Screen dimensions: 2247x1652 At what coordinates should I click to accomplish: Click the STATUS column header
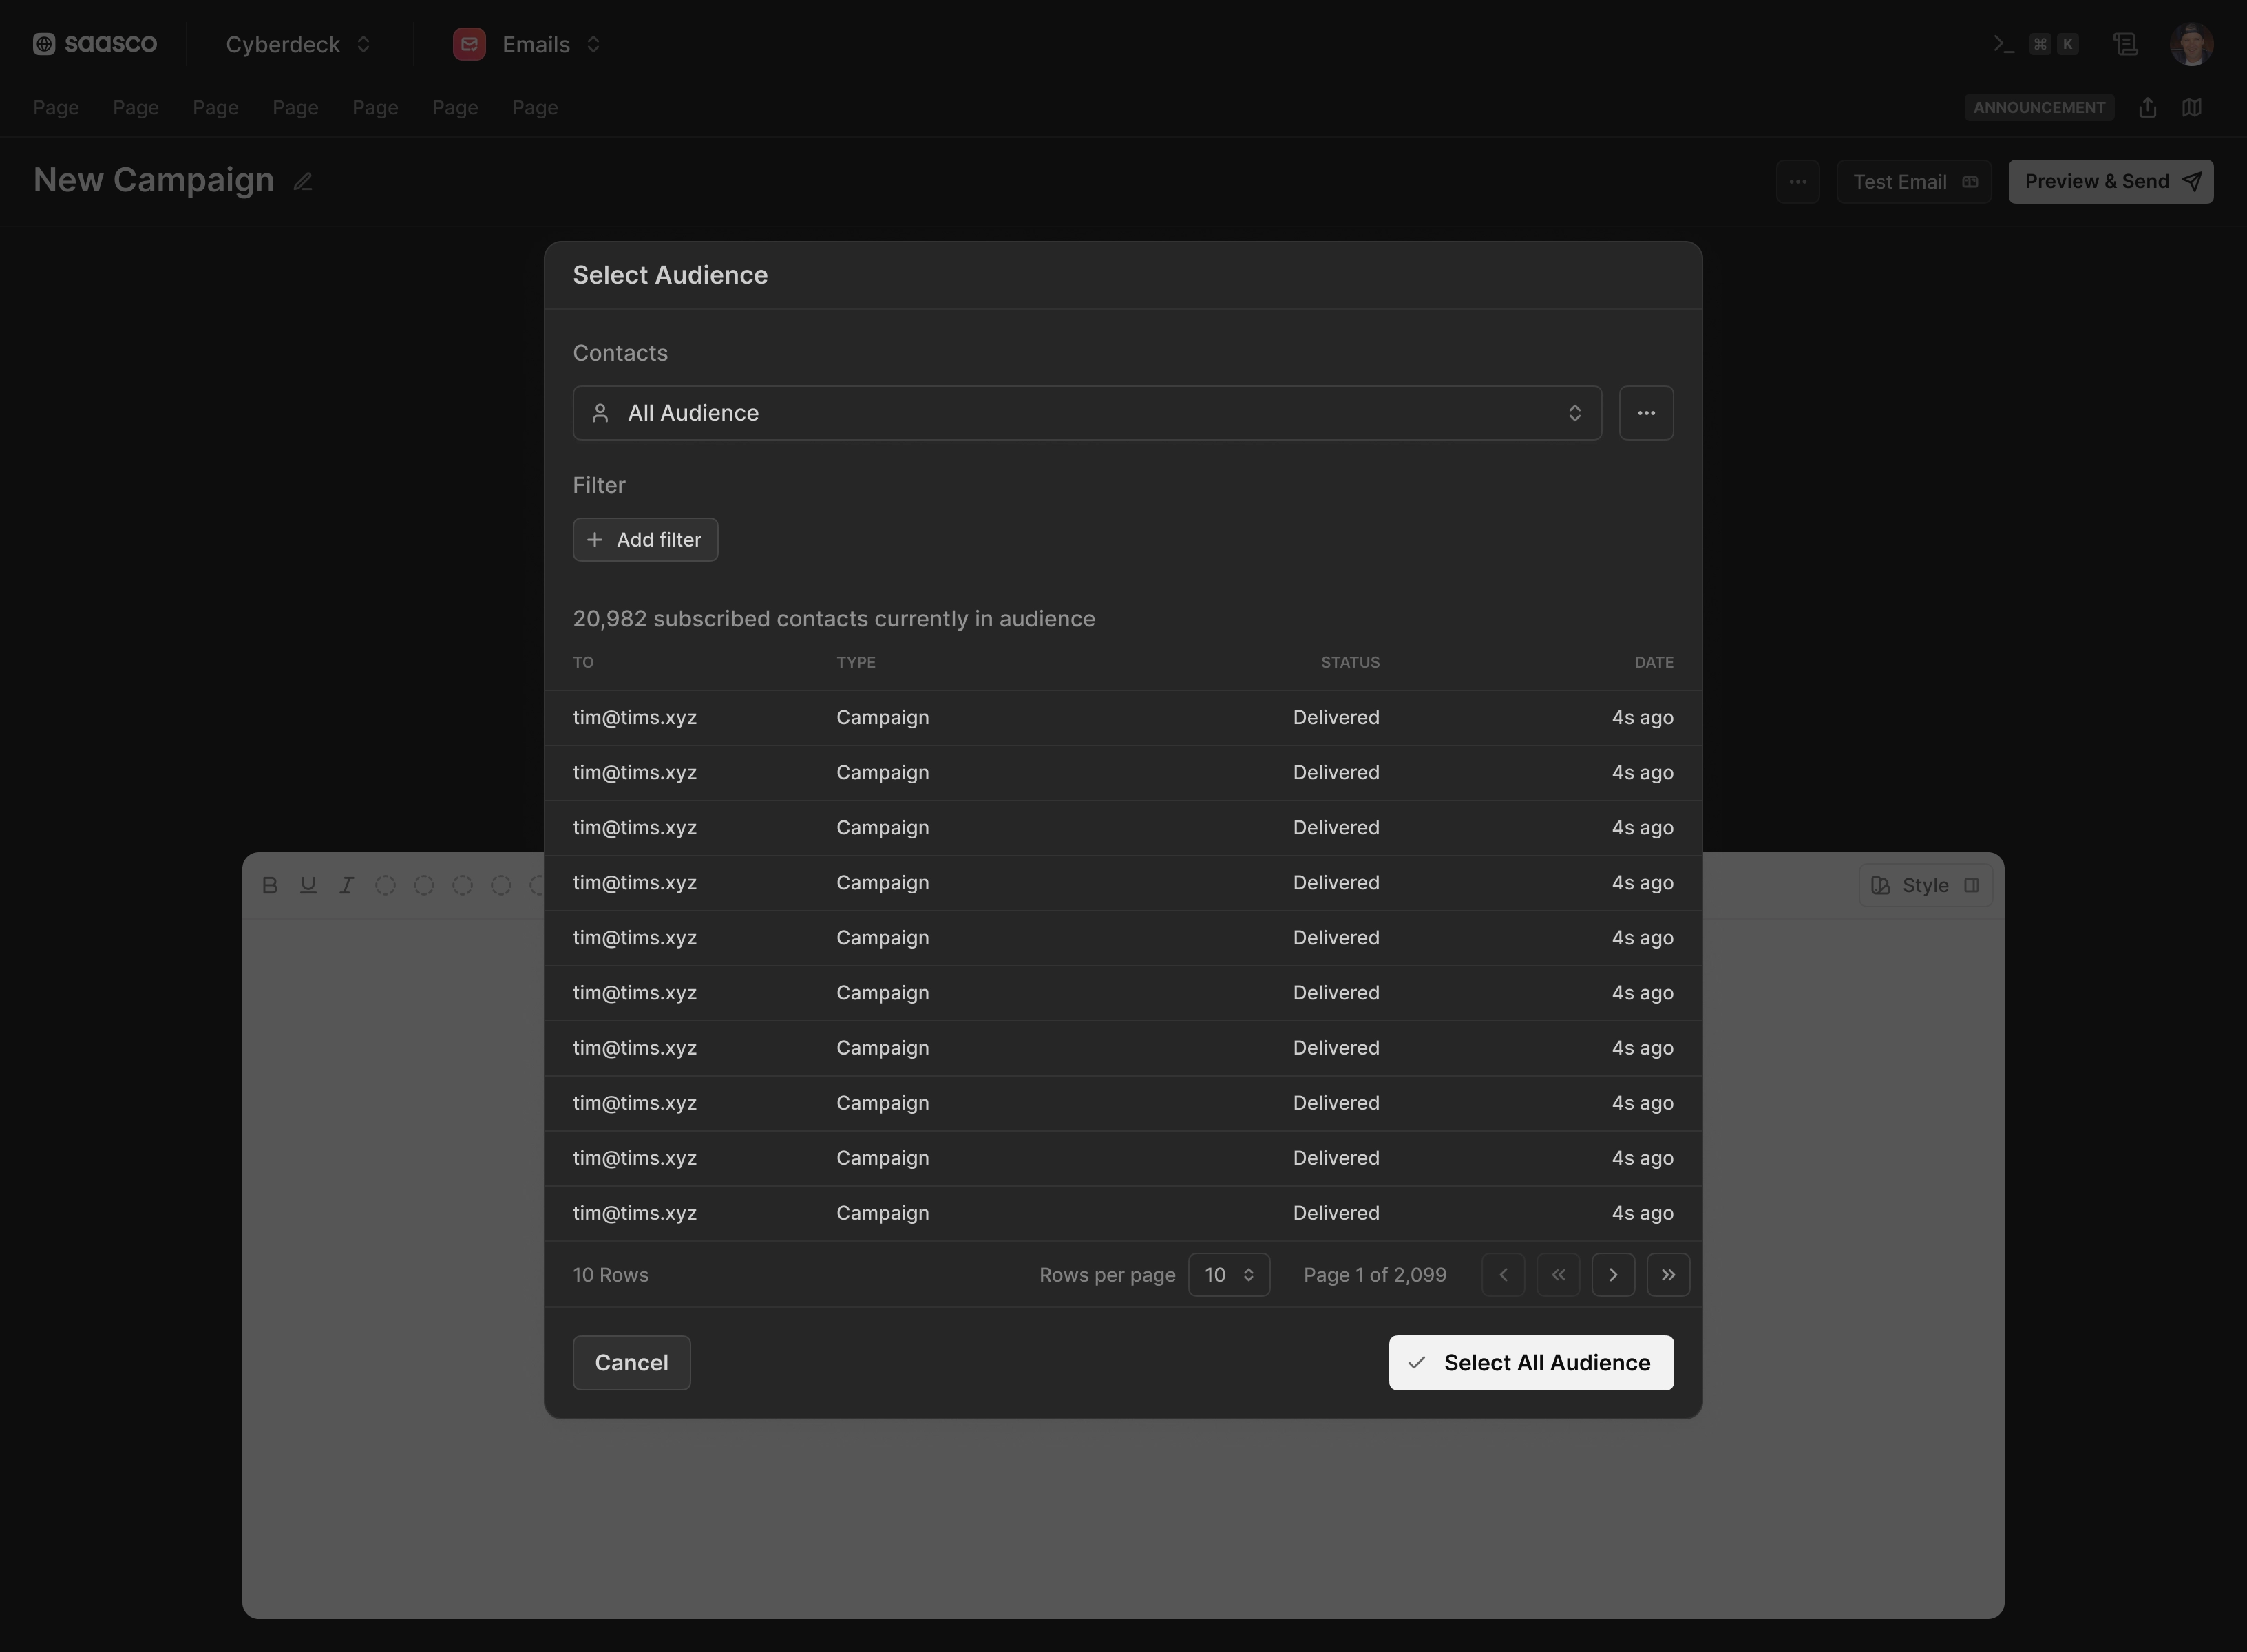point(1350,662)
